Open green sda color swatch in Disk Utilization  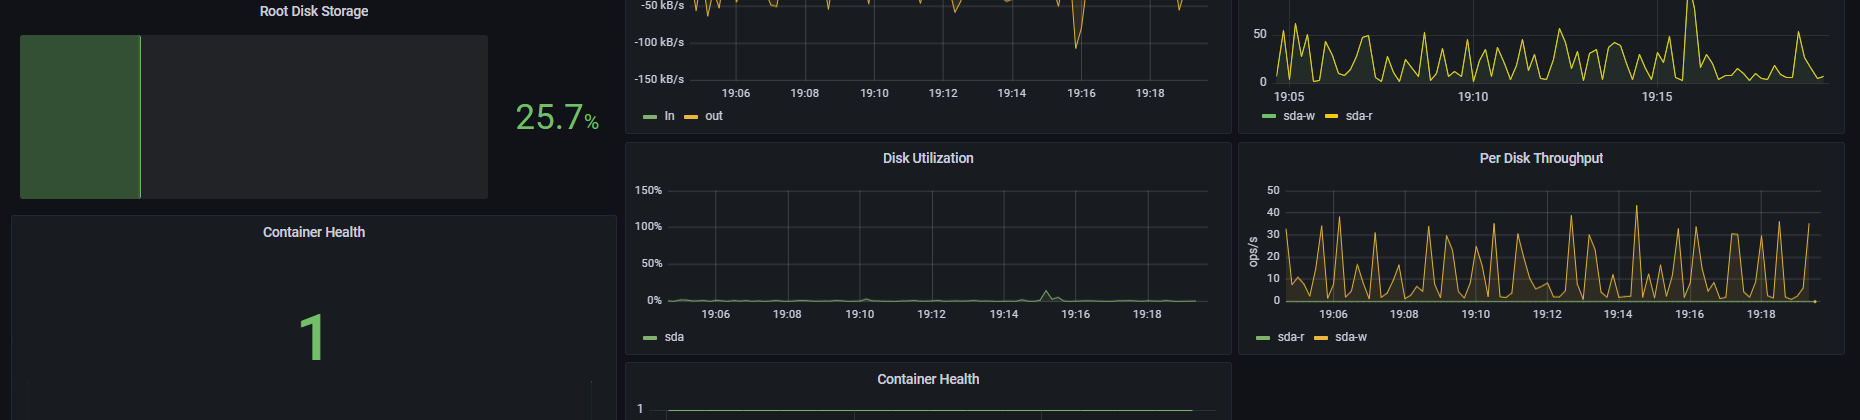pyautogui.click(x=650, y=338)
